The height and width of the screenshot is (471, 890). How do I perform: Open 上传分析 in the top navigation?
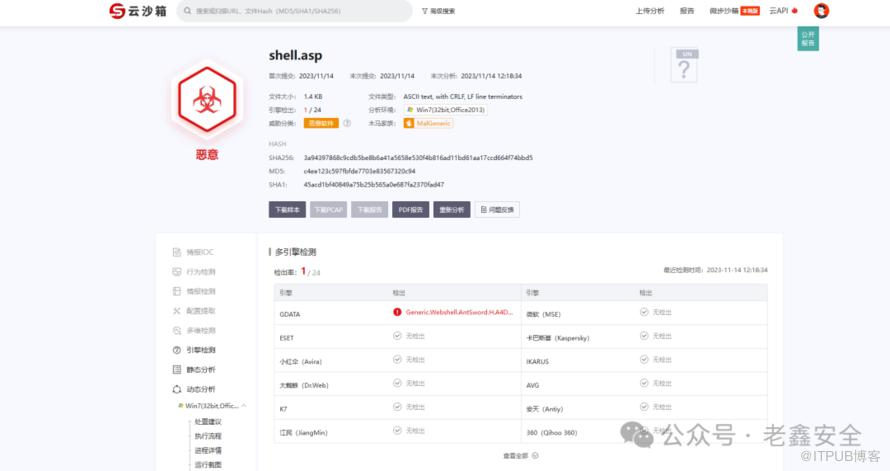(x=649, y=11)
